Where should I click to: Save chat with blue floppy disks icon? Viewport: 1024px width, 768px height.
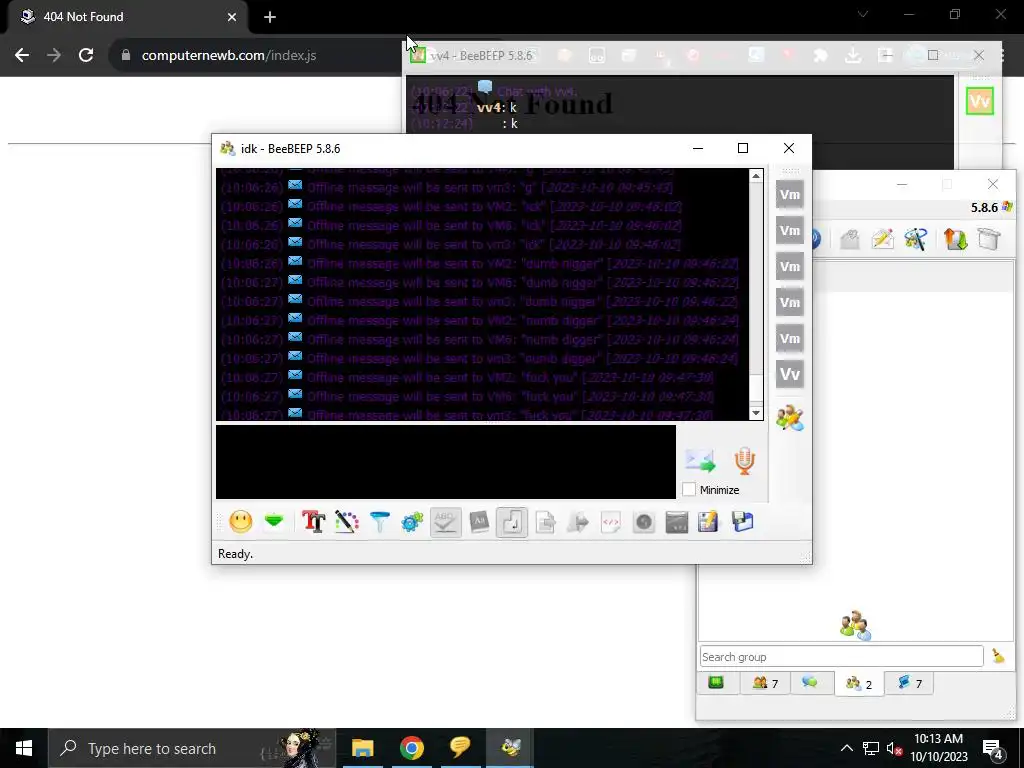(743, 522)
